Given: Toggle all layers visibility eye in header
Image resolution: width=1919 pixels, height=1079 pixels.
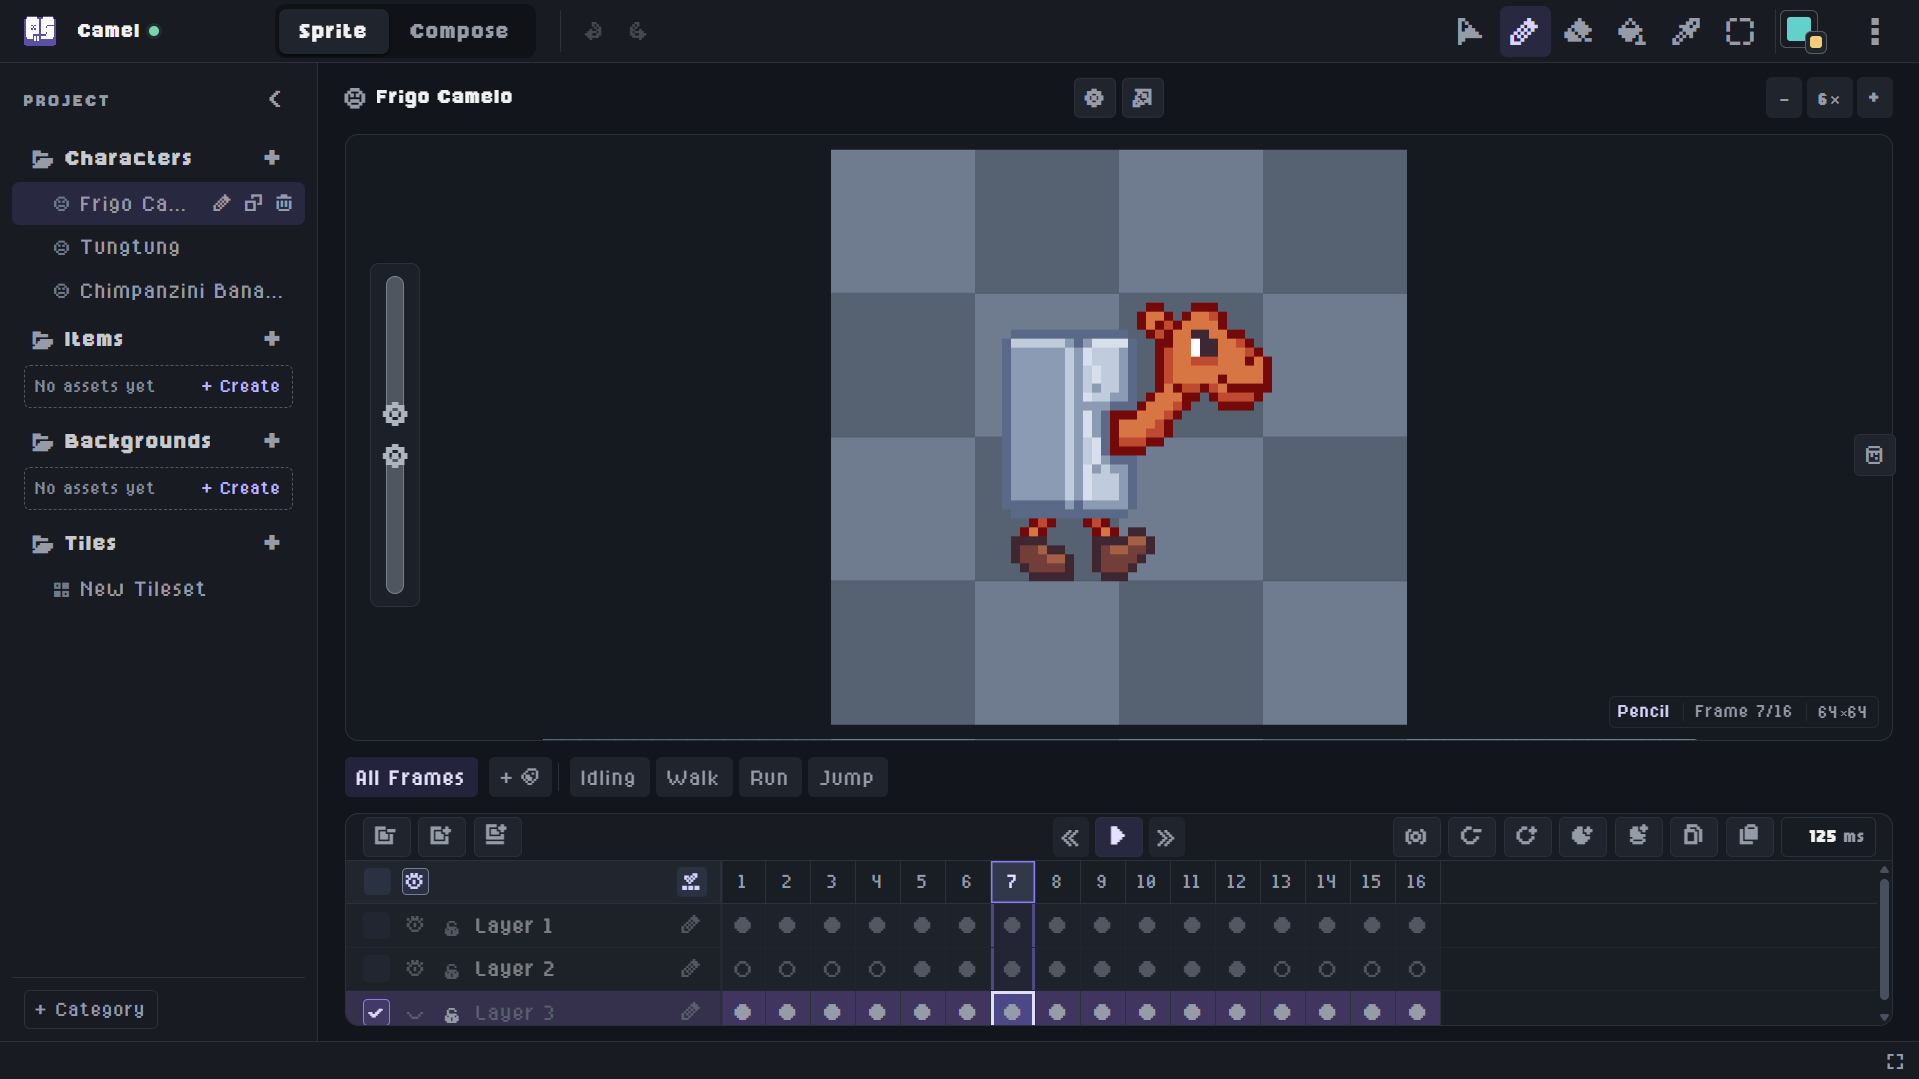Looking at the screenshot, I should click(415, 881).
